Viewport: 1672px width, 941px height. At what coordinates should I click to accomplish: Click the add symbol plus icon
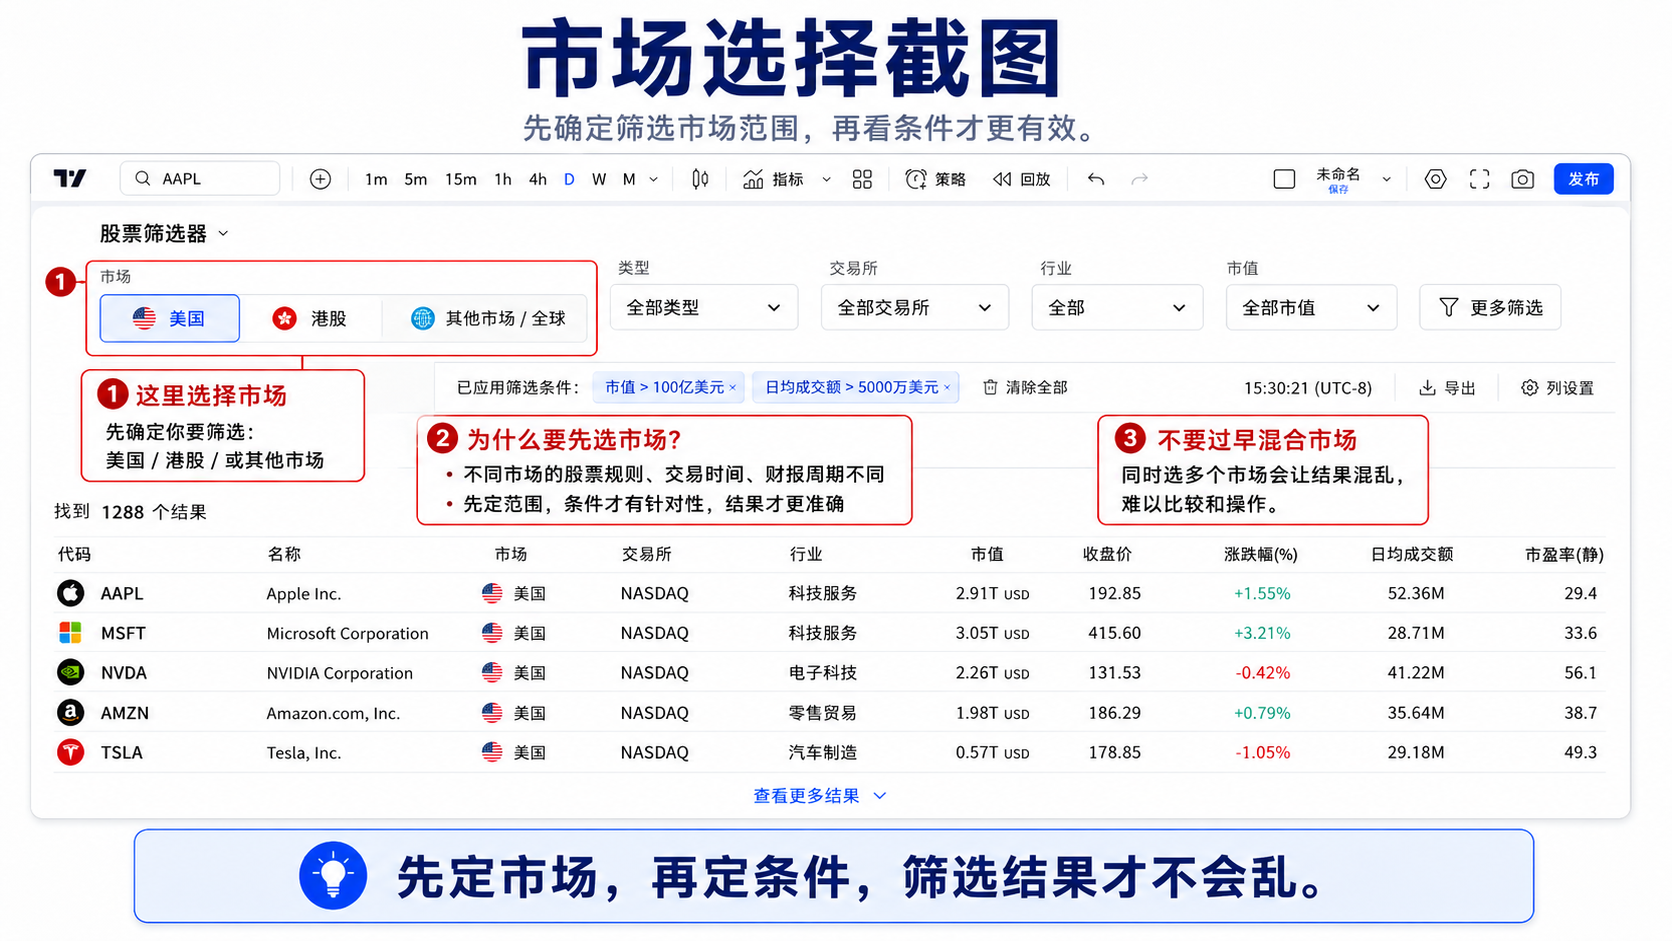320,179
